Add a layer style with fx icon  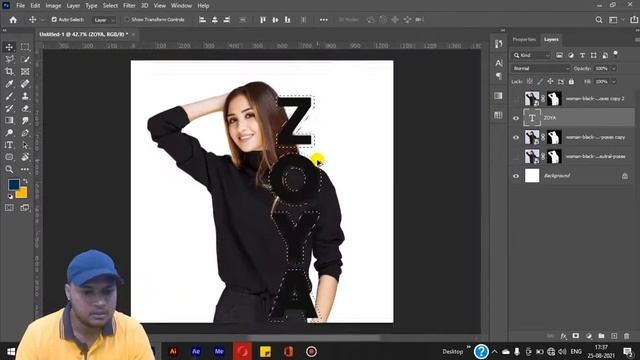563,336
